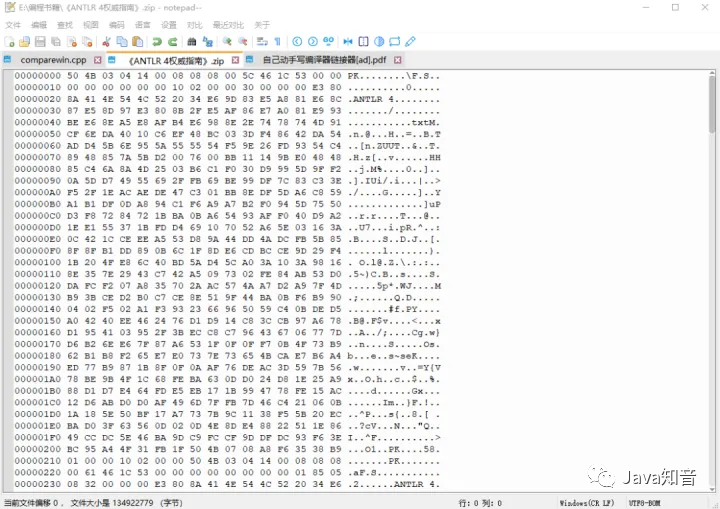720x509 pixels.
Task: Click the Cut scissors icon
Action: coord(106,42)
